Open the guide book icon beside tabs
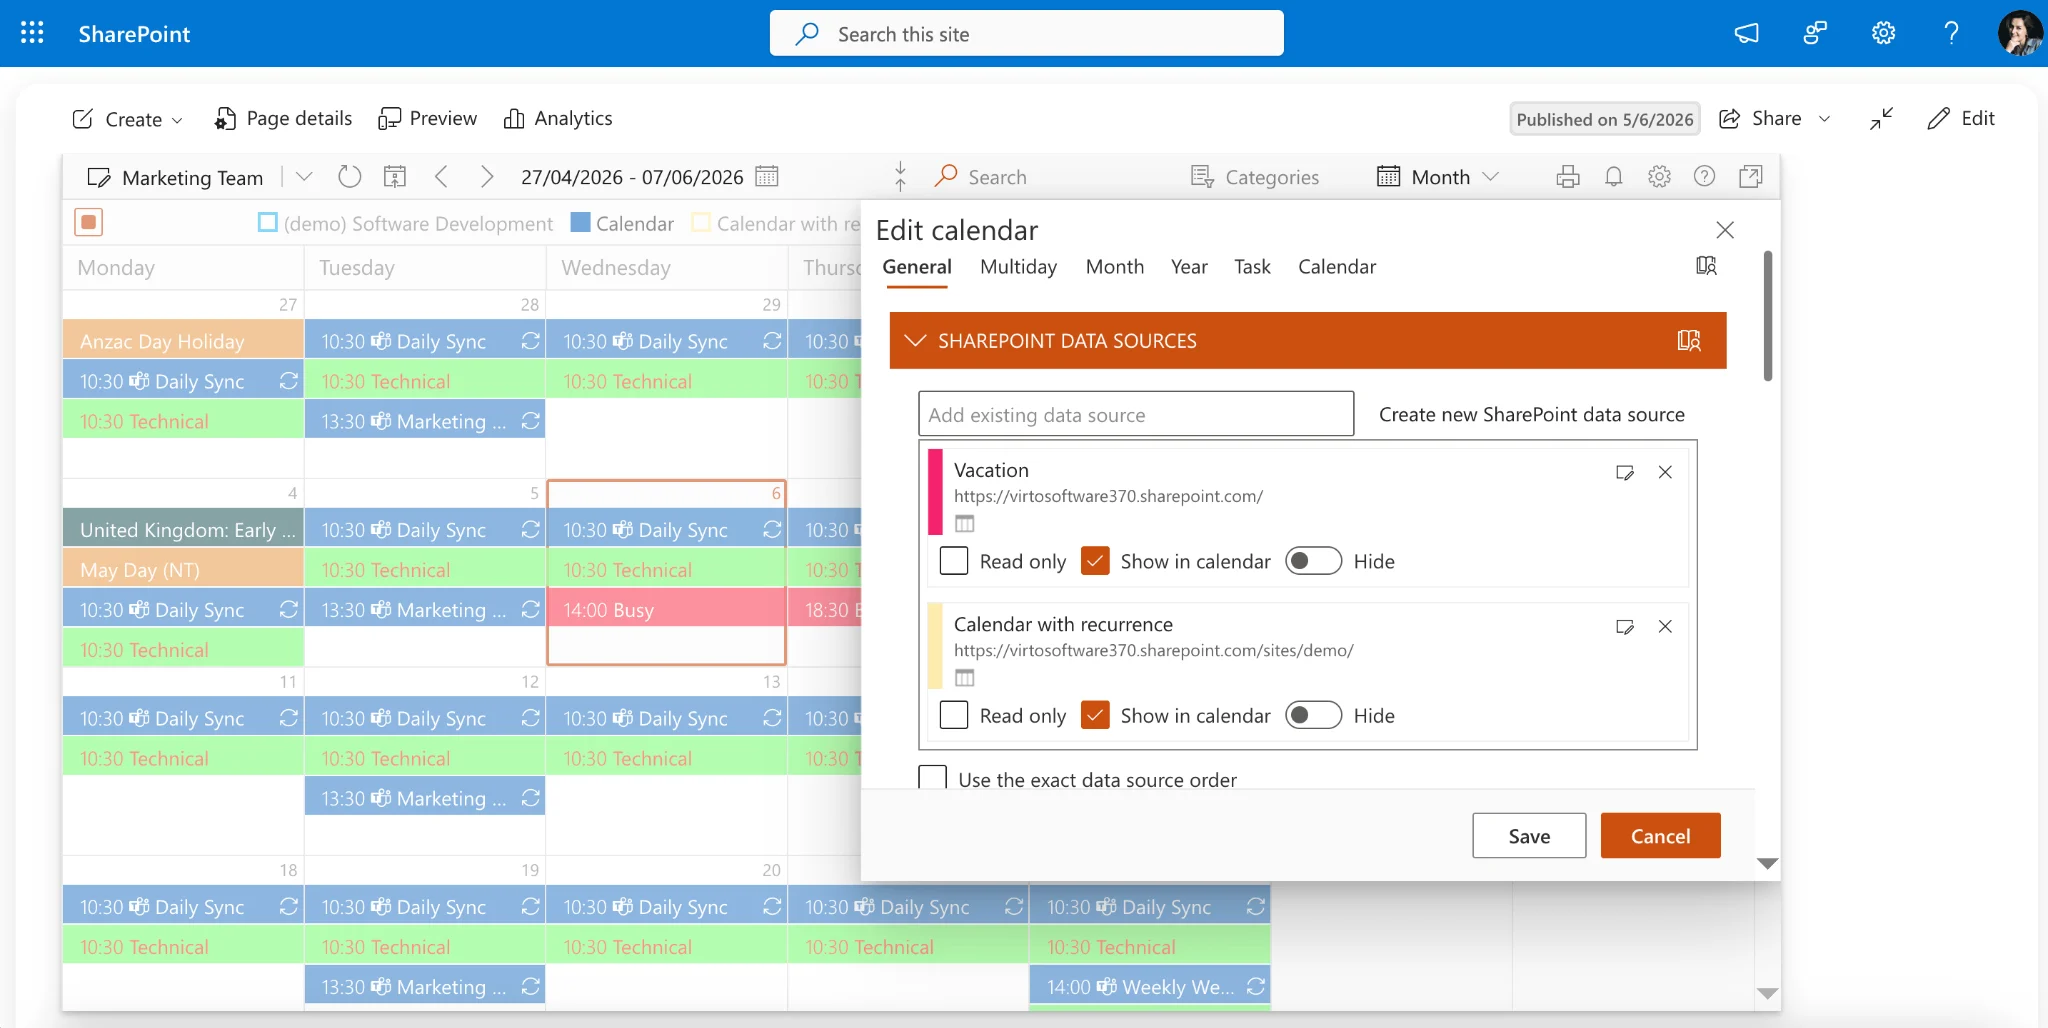Image resolution: width=2048 pixels, height=1028 pixels. click(x=1706, y=266)
